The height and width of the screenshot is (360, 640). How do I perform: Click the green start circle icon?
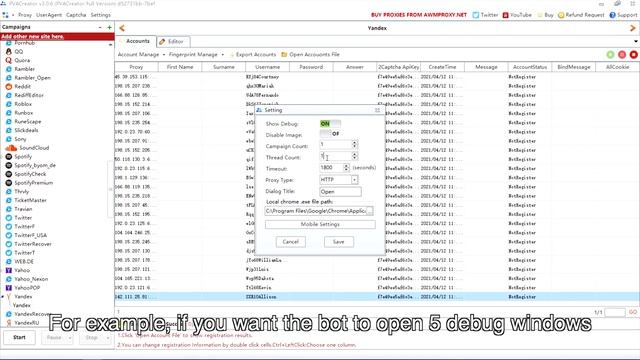click(x=610, y=55)
